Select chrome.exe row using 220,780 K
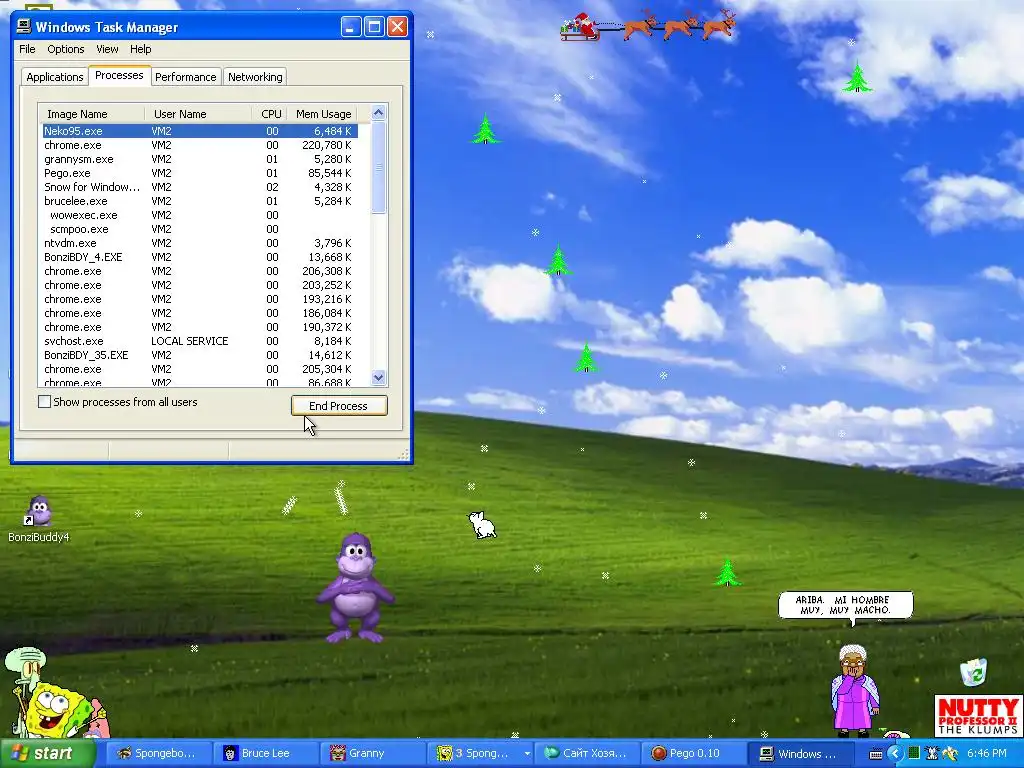Image resolution: width=1024 pixels, height=768 pixels. [x=200, y=145]
